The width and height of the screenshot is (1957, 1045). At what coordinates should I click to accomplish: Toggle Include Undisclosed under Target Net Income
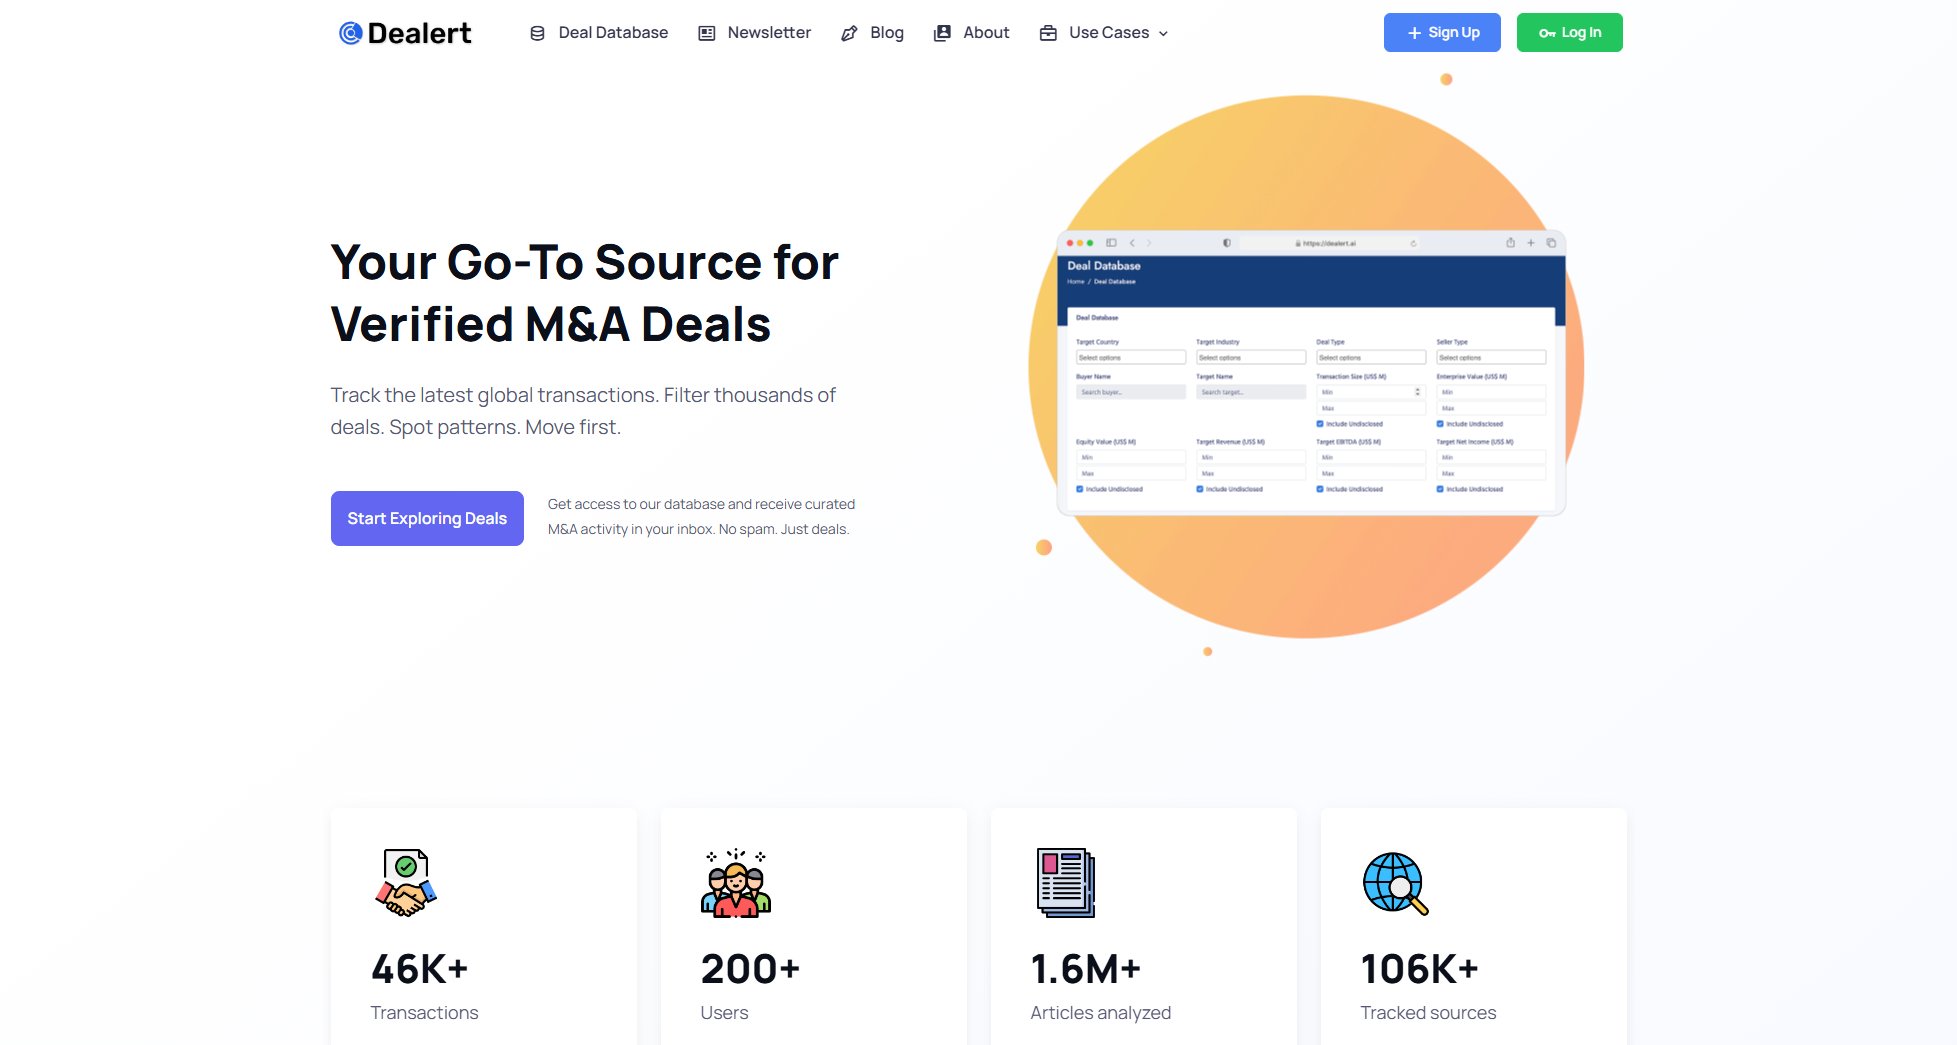point(1440,489)
